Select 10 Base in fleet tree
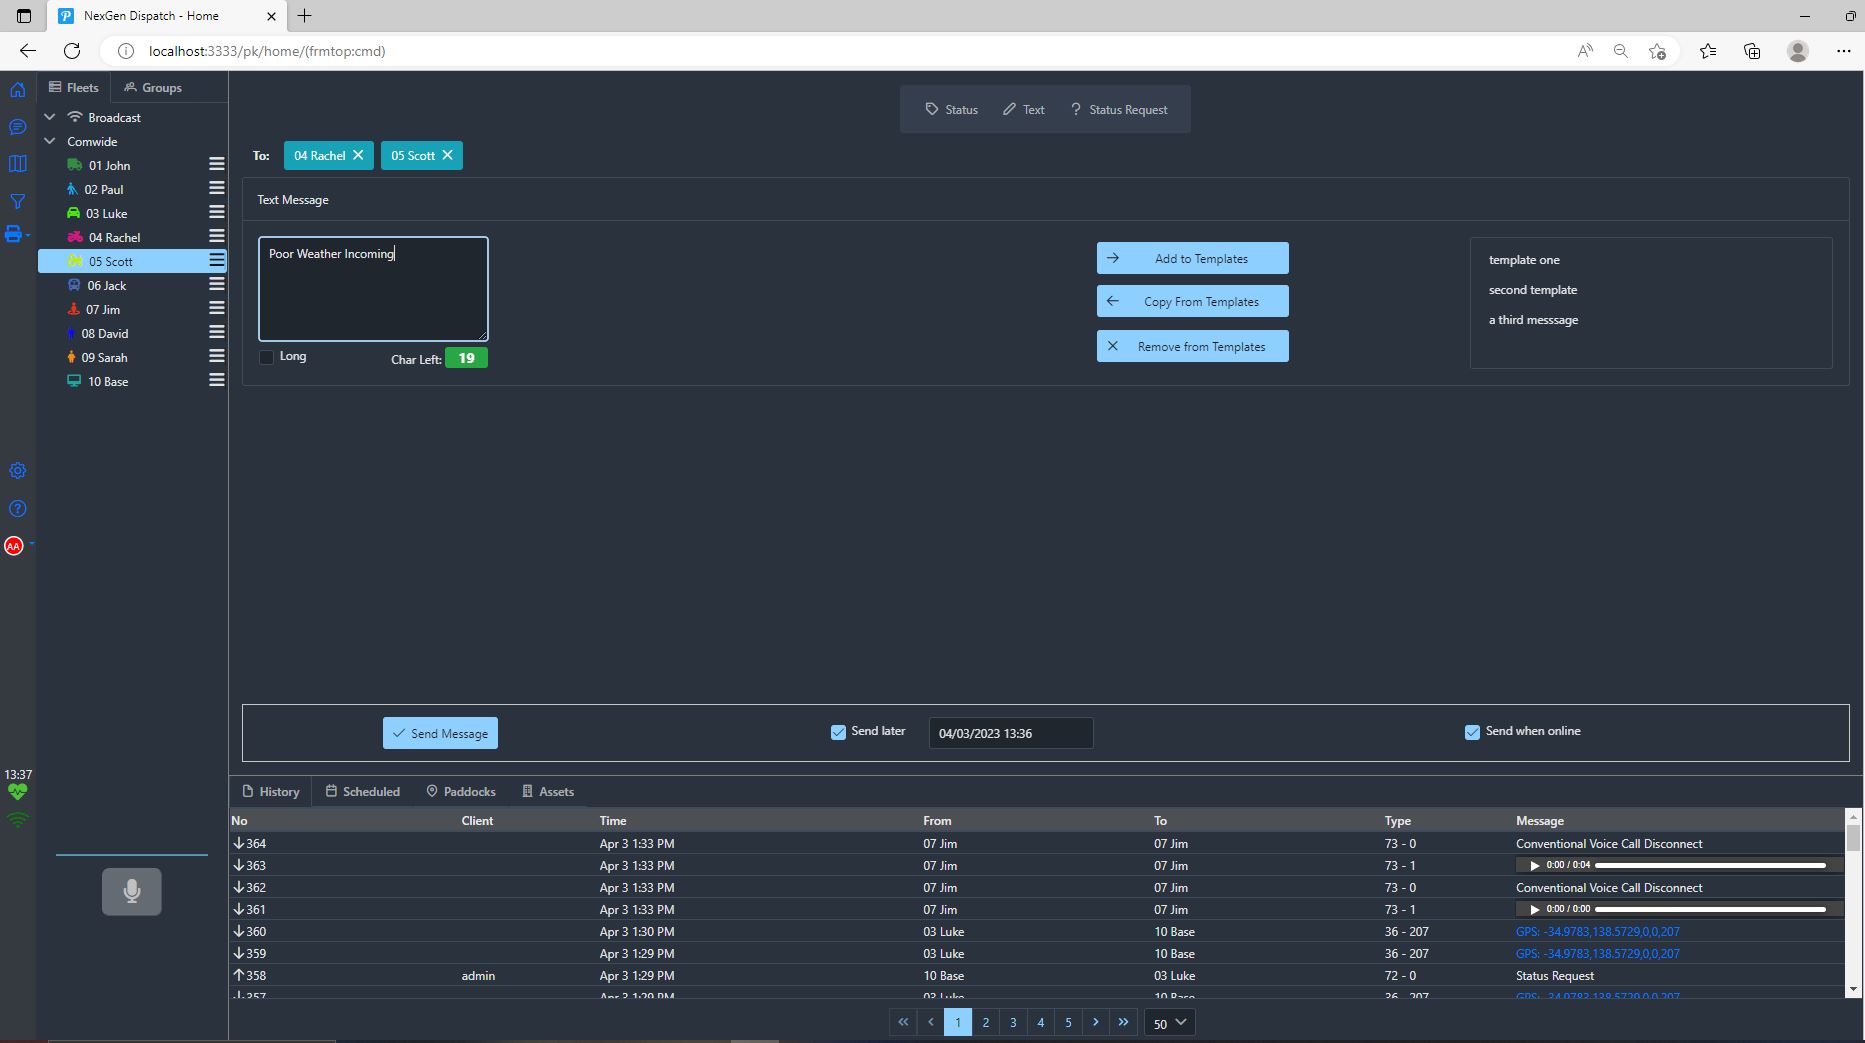1865x1043 pixels. click(107, 381)
